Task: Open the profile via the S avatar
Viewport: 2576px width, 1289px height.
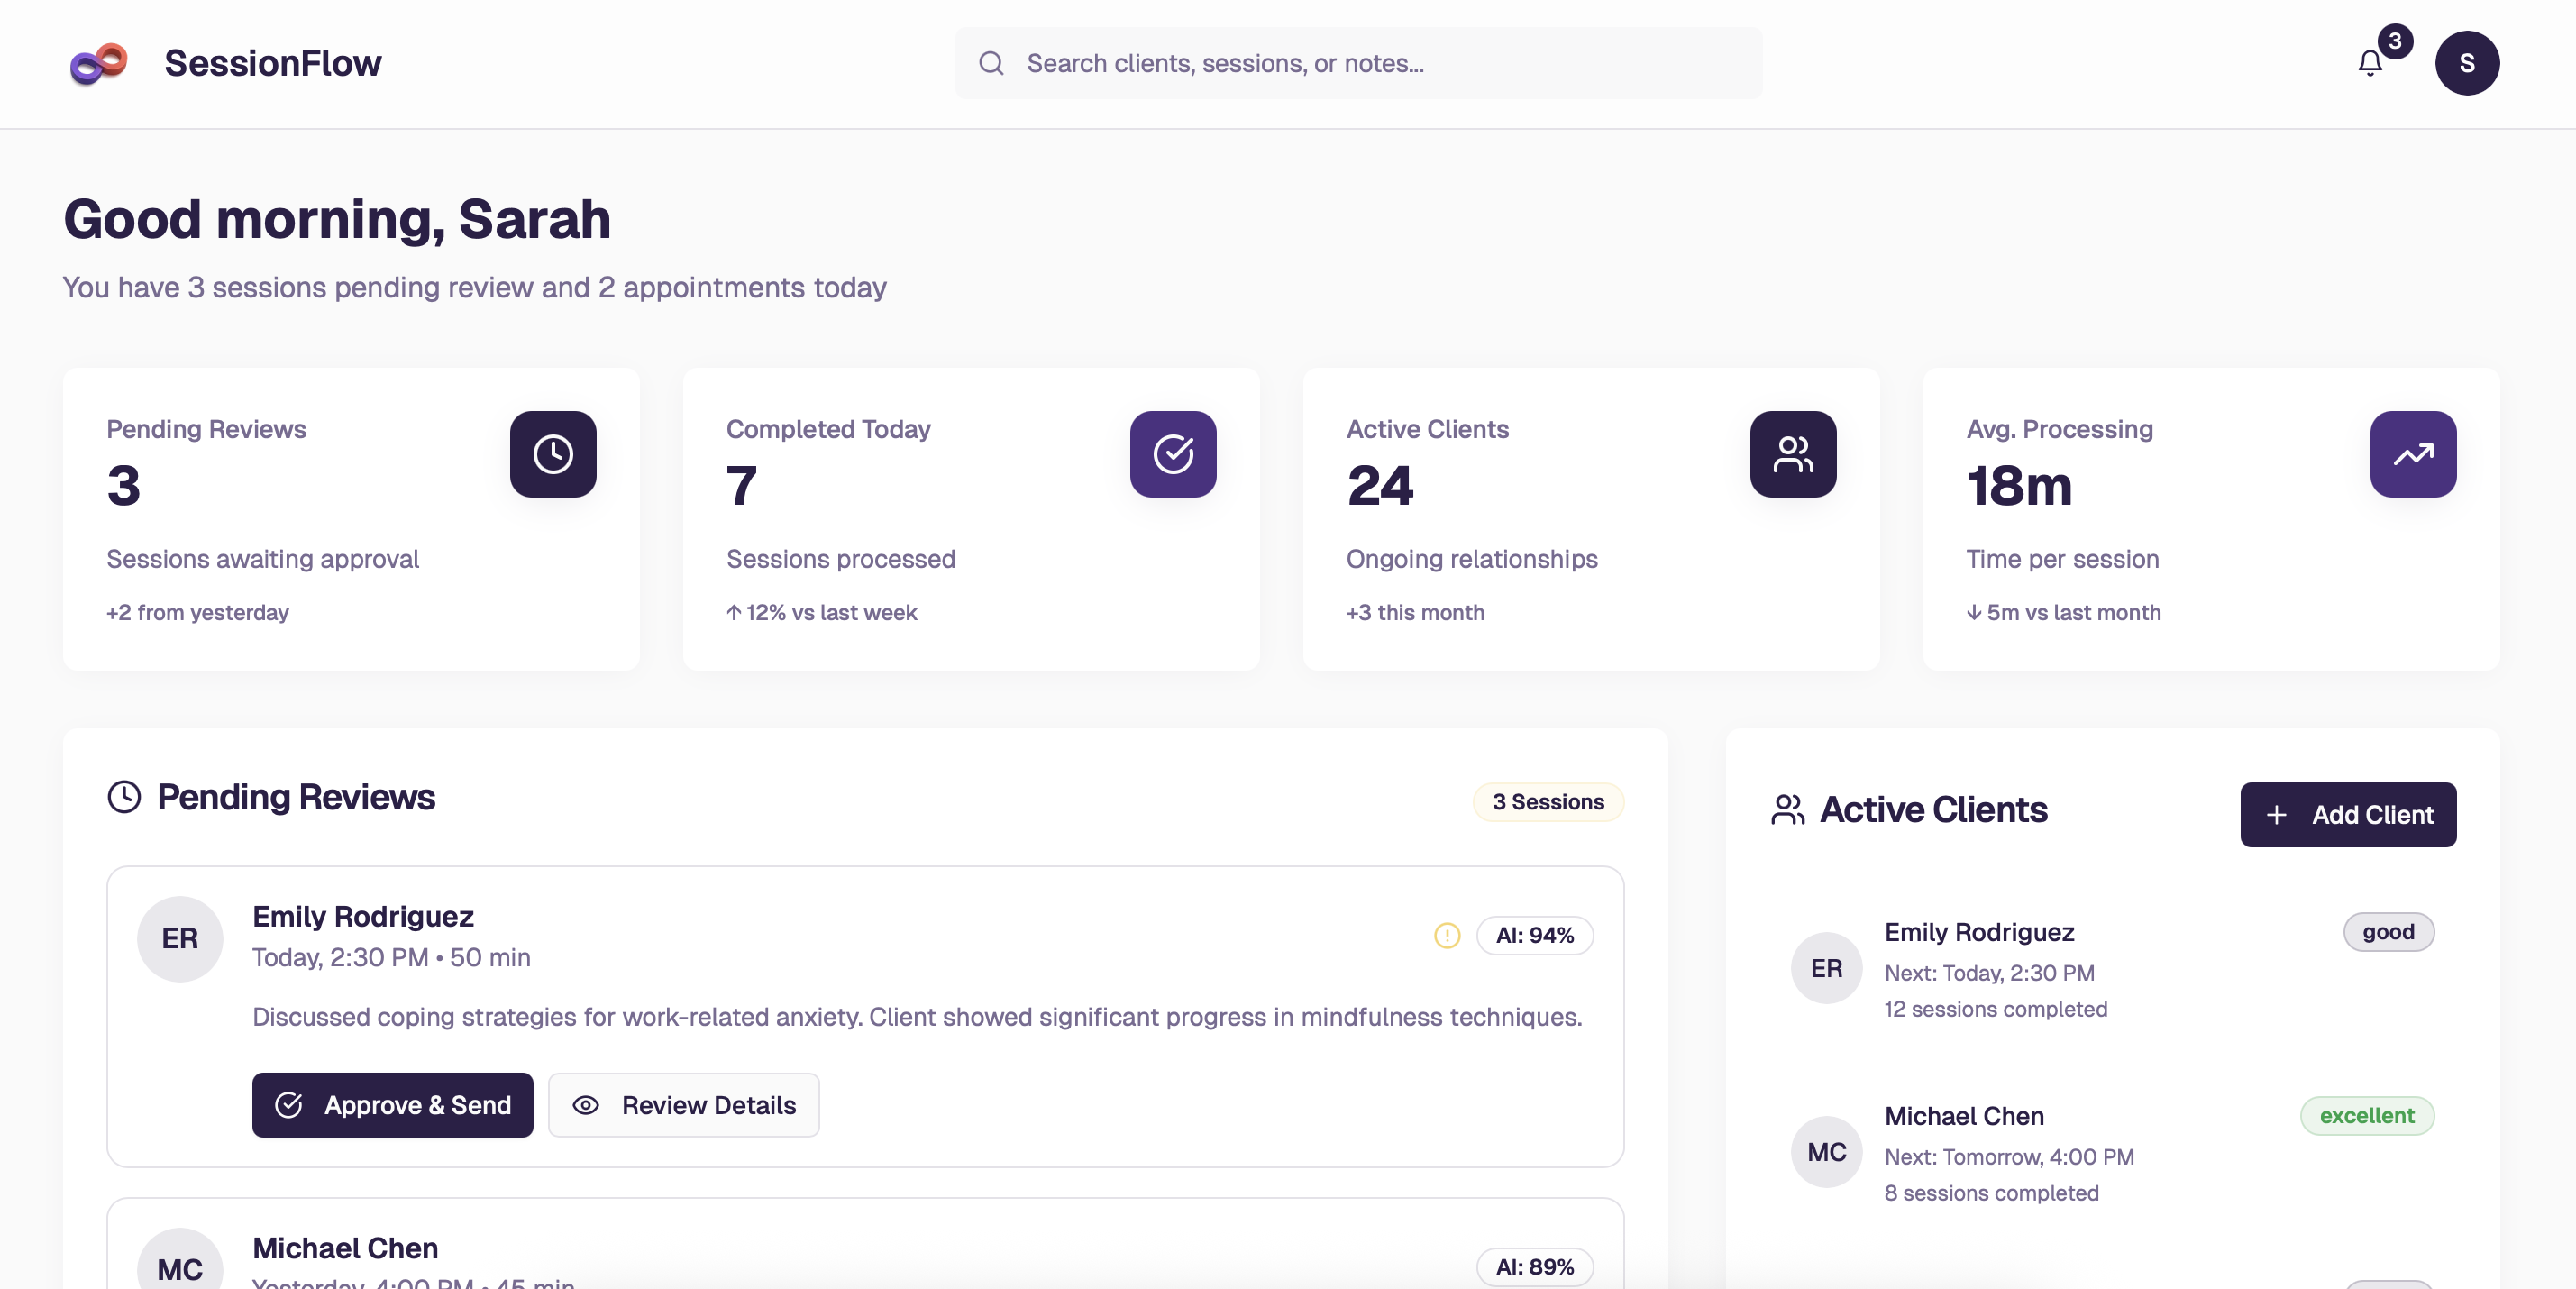Action: (2467, 63)
